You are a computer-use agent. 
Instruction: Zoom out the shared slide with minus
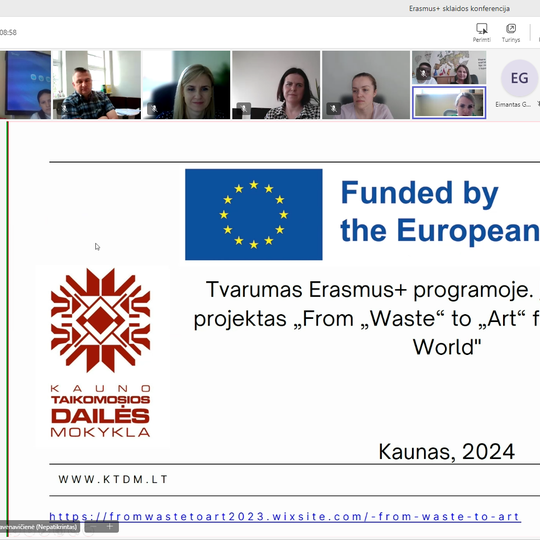pos(93,527)
